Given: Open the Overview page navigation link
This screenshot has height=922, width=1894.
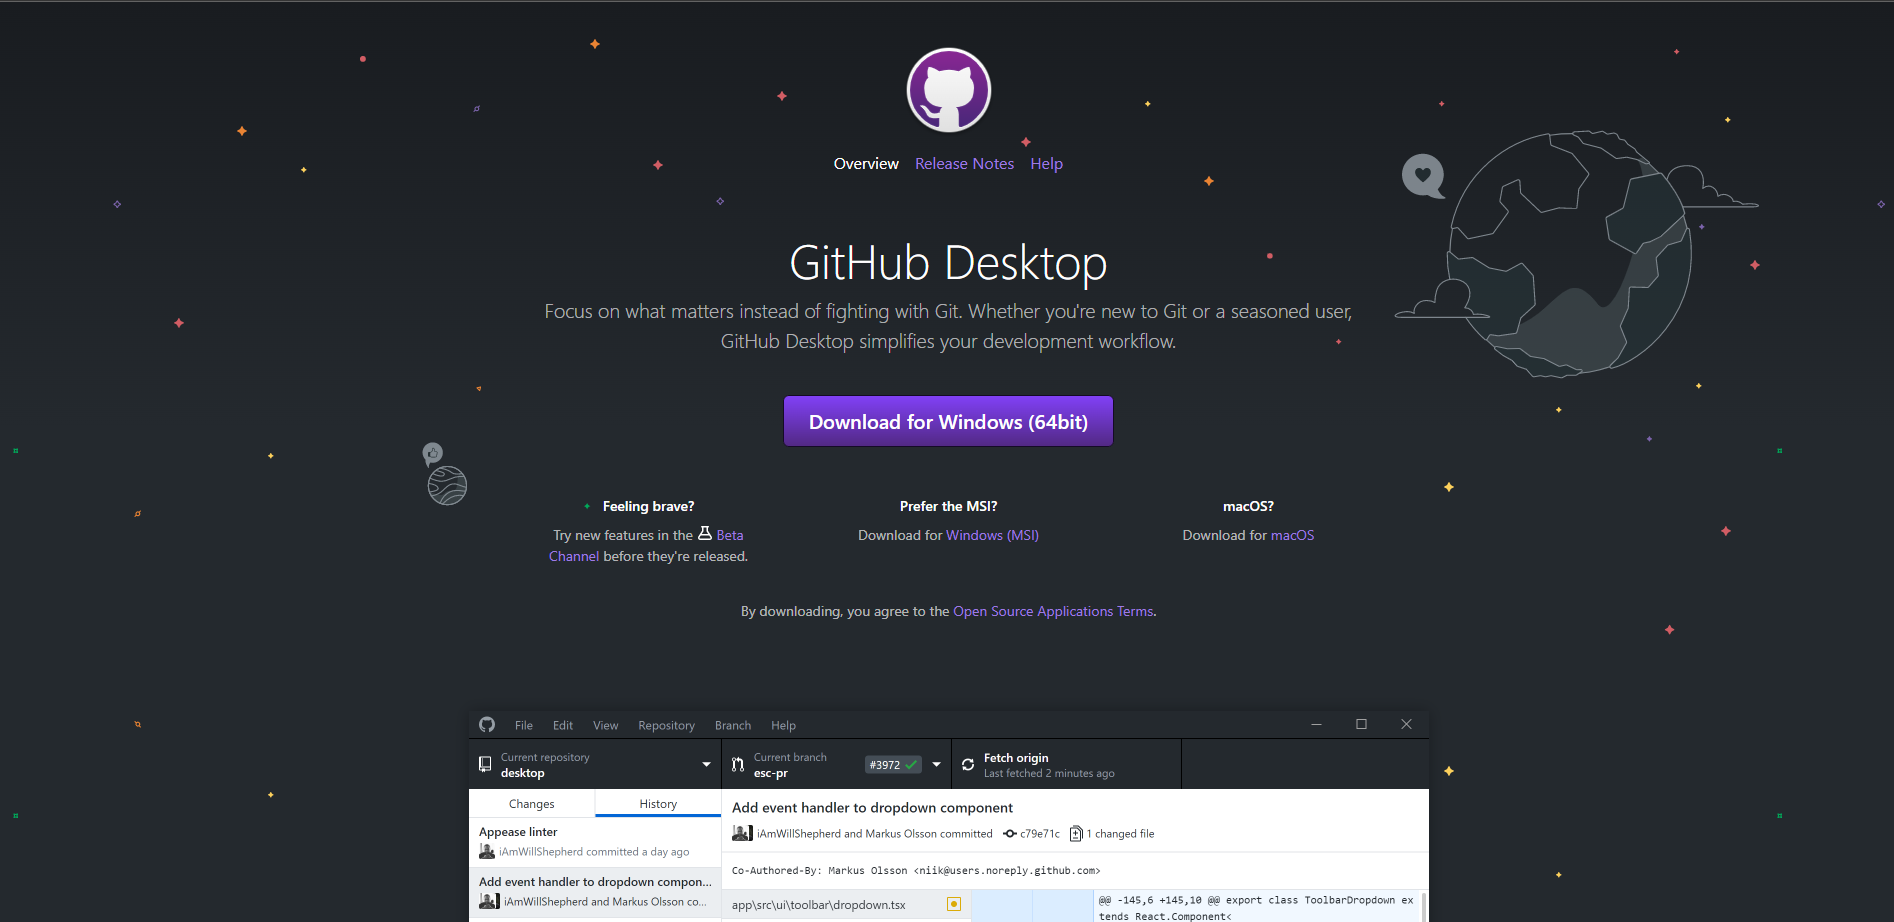Looking at the screenshot, I should (866, 164).
